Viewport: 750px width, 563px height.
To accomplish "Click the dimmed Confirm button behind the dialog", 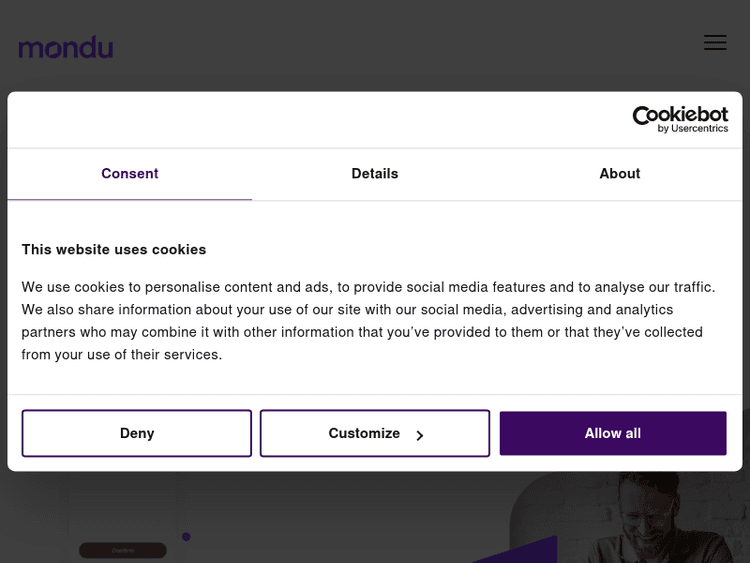I will pos(123,550).
